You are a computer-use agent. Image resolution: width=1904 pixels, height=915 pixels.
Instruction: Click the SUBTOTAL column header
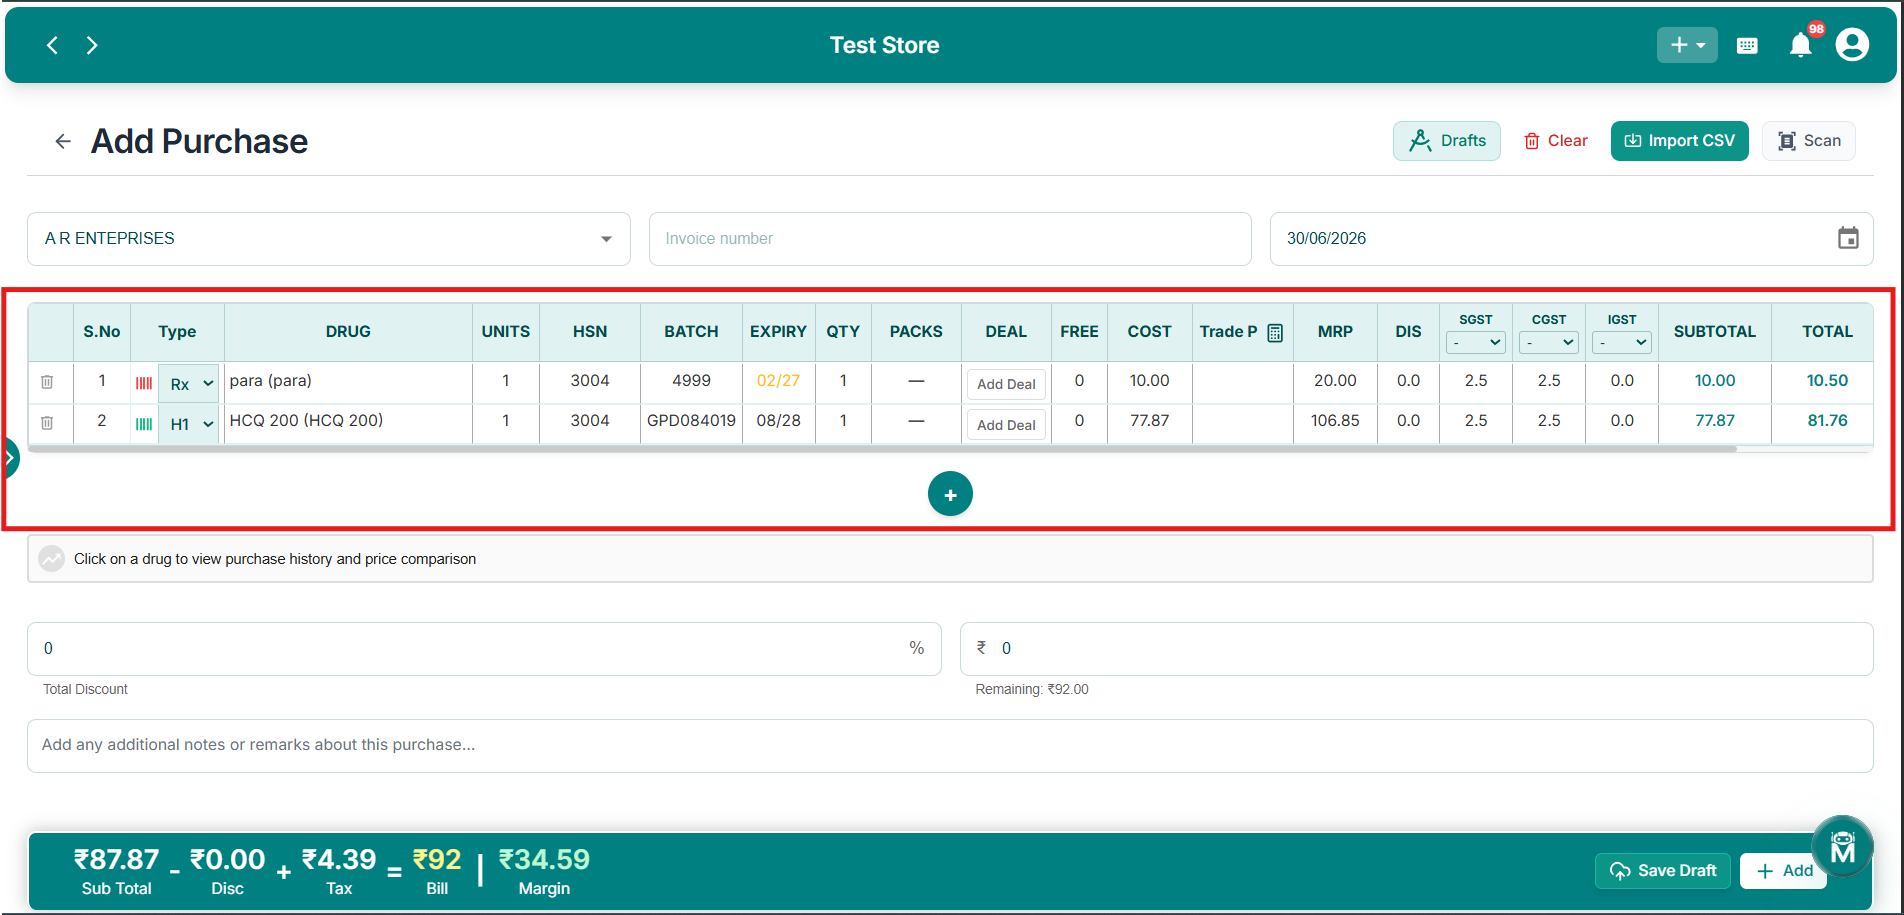pyautogui.click(x=1714, y=332)
